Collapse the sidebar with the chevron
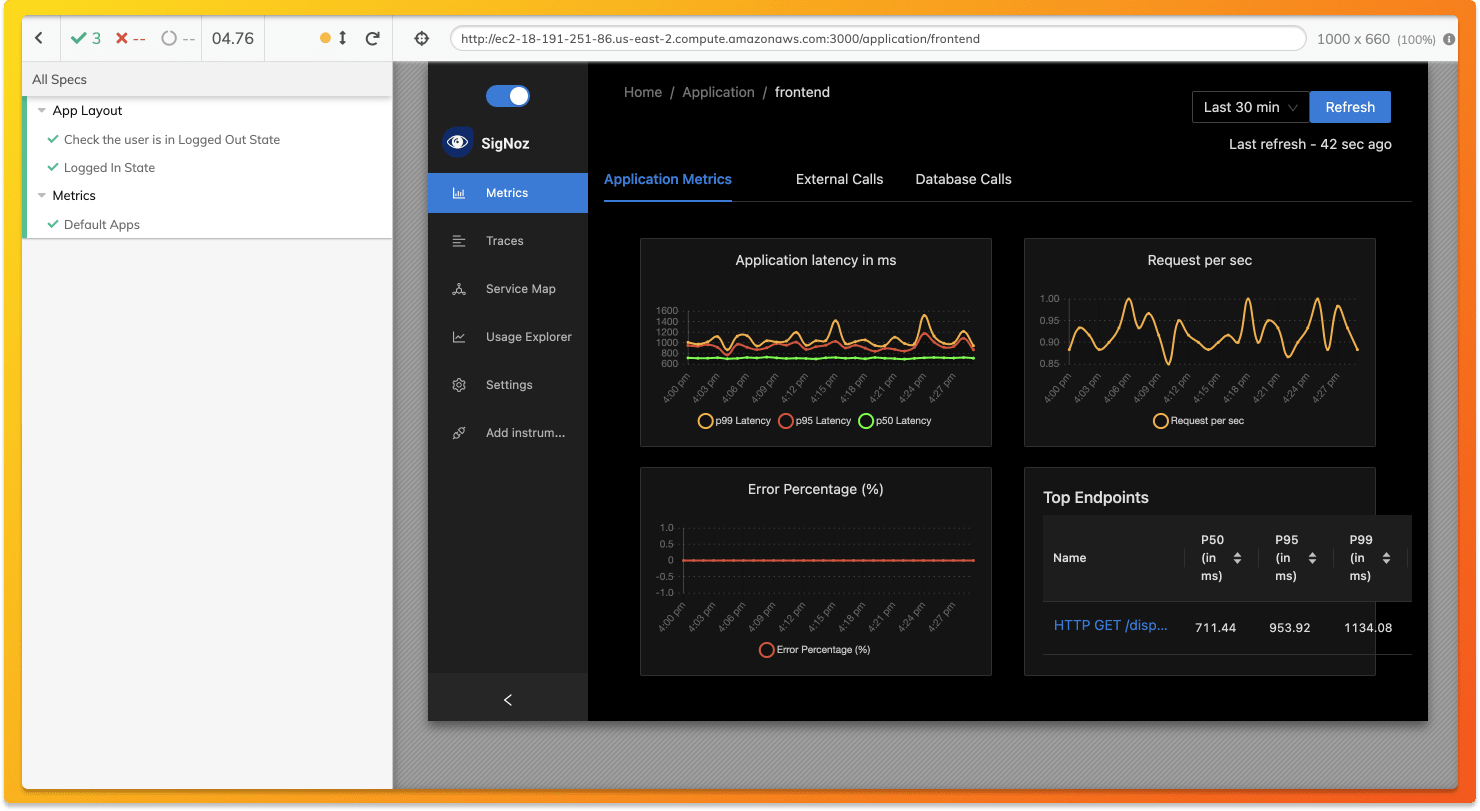Viewport: 1480px width, 811px height. click(x=508, y=700)
